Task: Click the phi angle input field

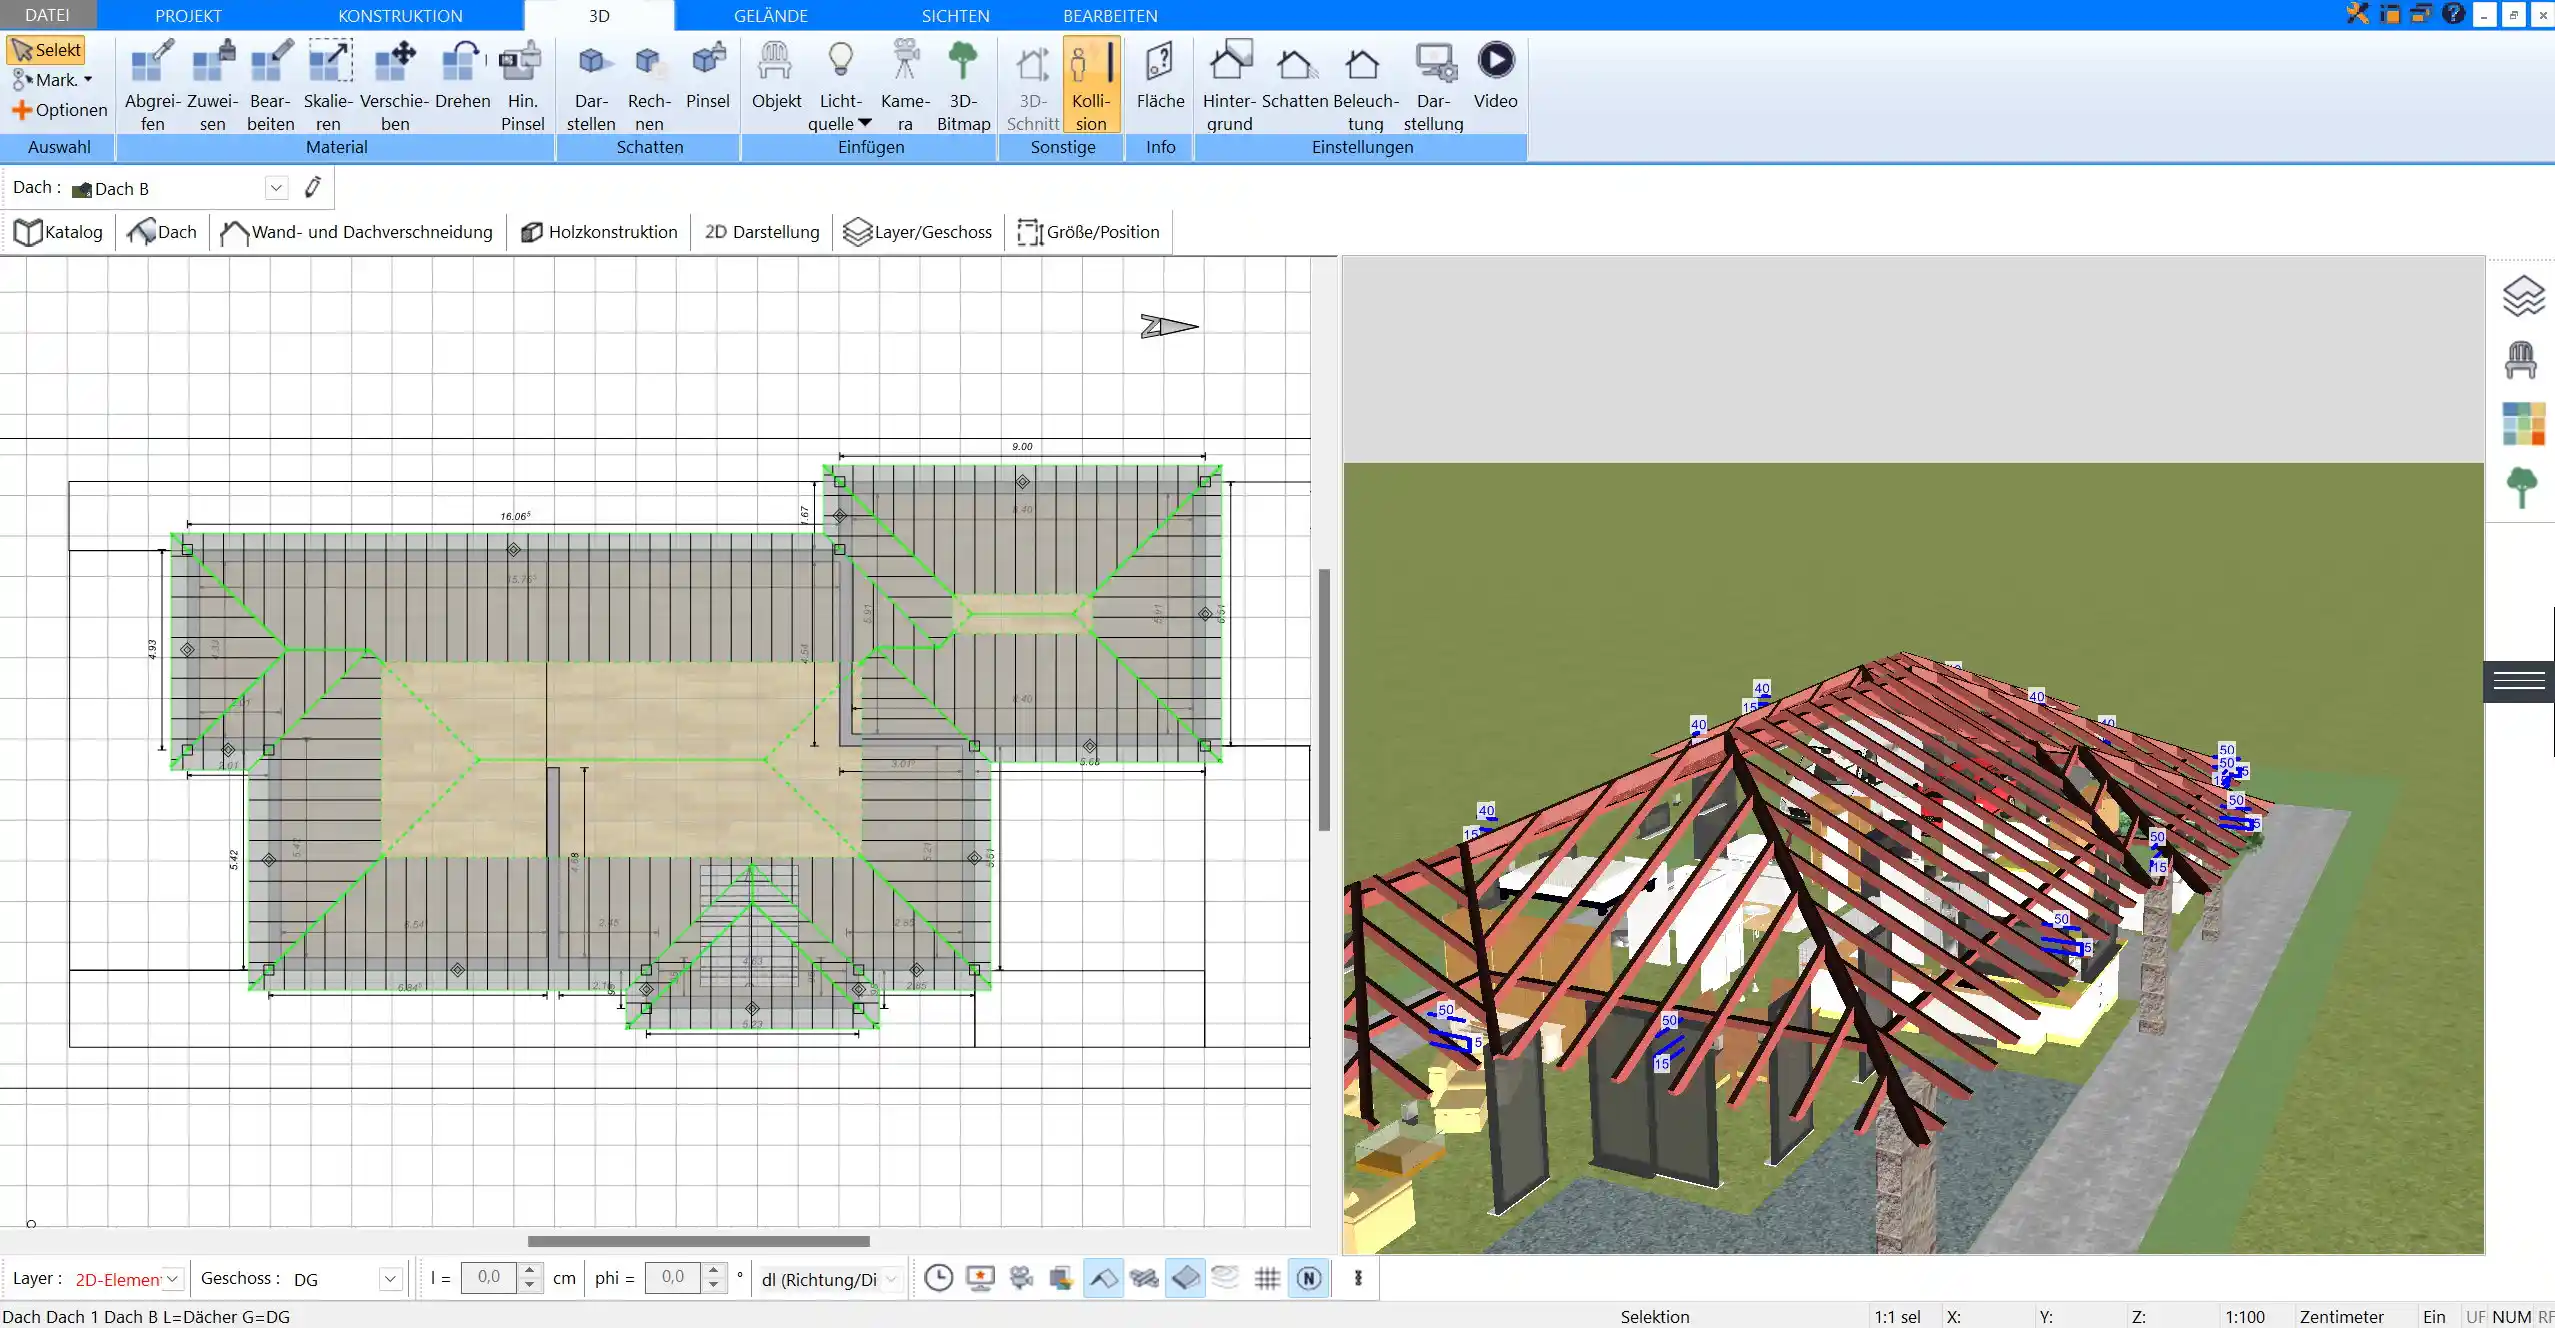Action: point(673,1278)
